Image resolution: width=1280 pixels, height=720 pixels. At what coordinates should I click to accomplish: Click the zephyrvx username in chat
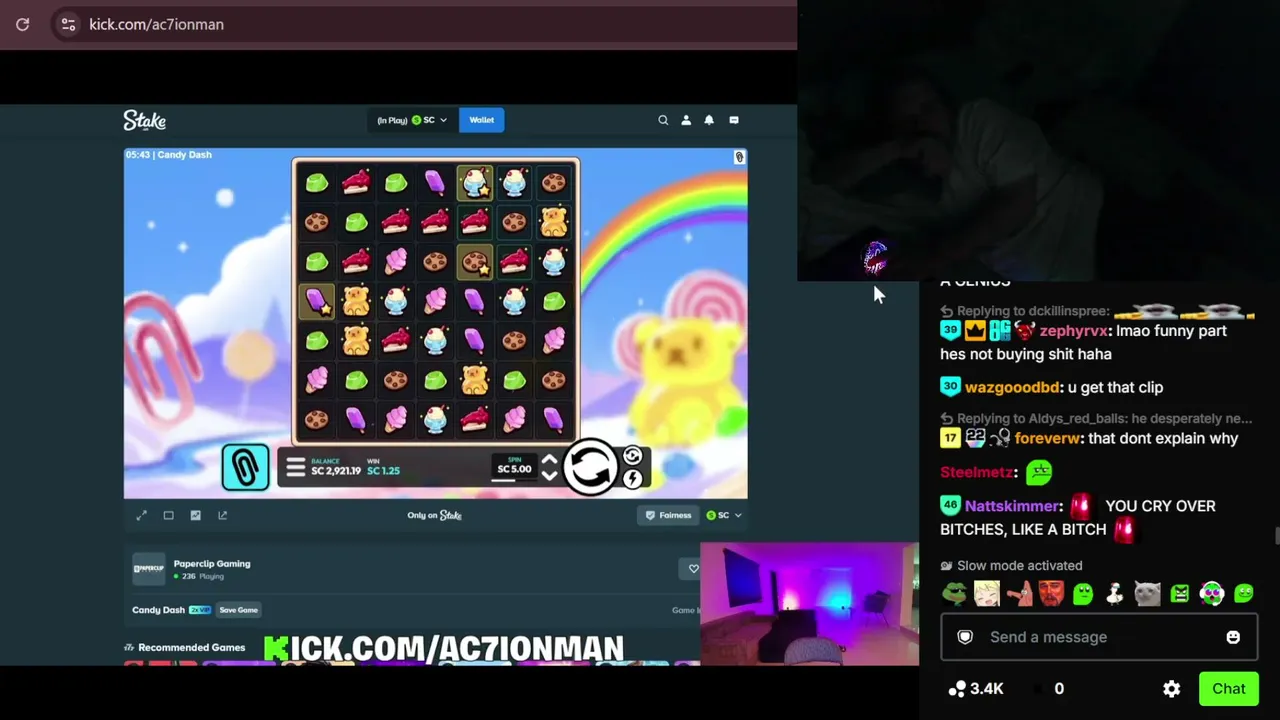click(x=1073, y=331)
